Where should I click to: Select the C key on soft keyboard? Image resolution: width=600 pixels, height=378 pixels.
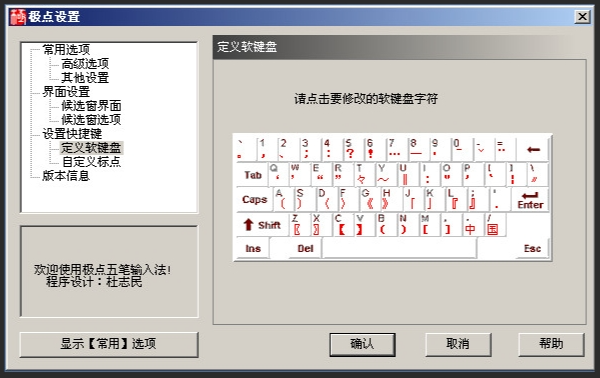pyautogui.click(x=343, y=225)
